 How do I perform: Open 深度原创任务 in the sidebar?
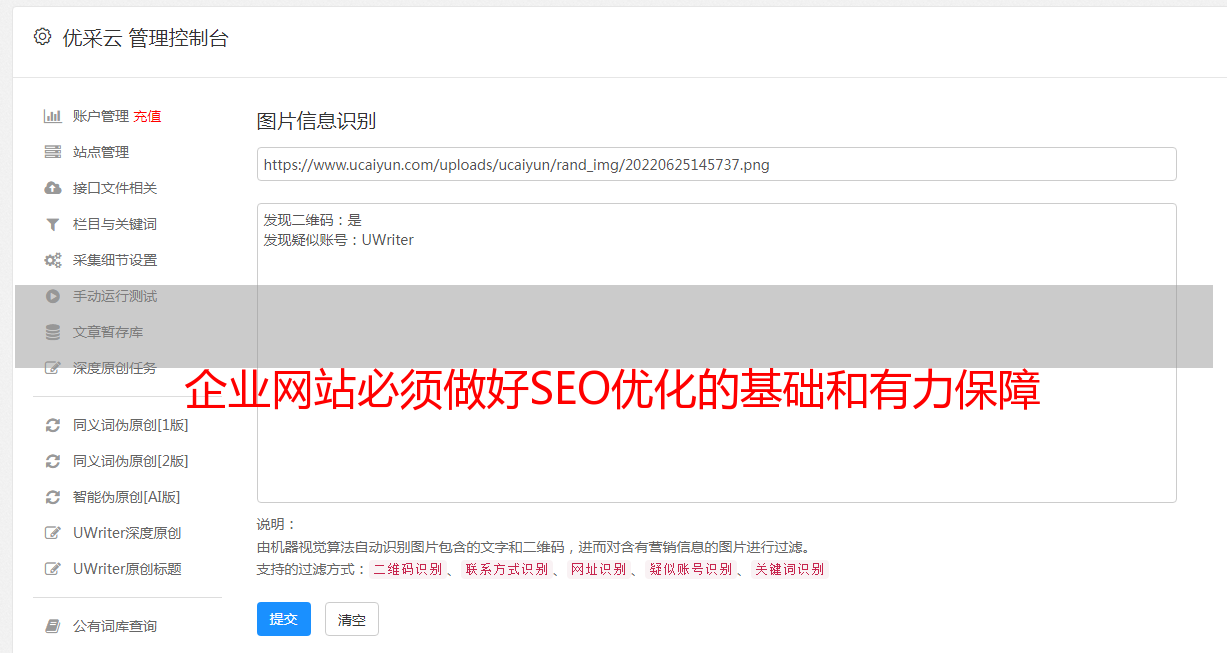(x=115, y=368)
